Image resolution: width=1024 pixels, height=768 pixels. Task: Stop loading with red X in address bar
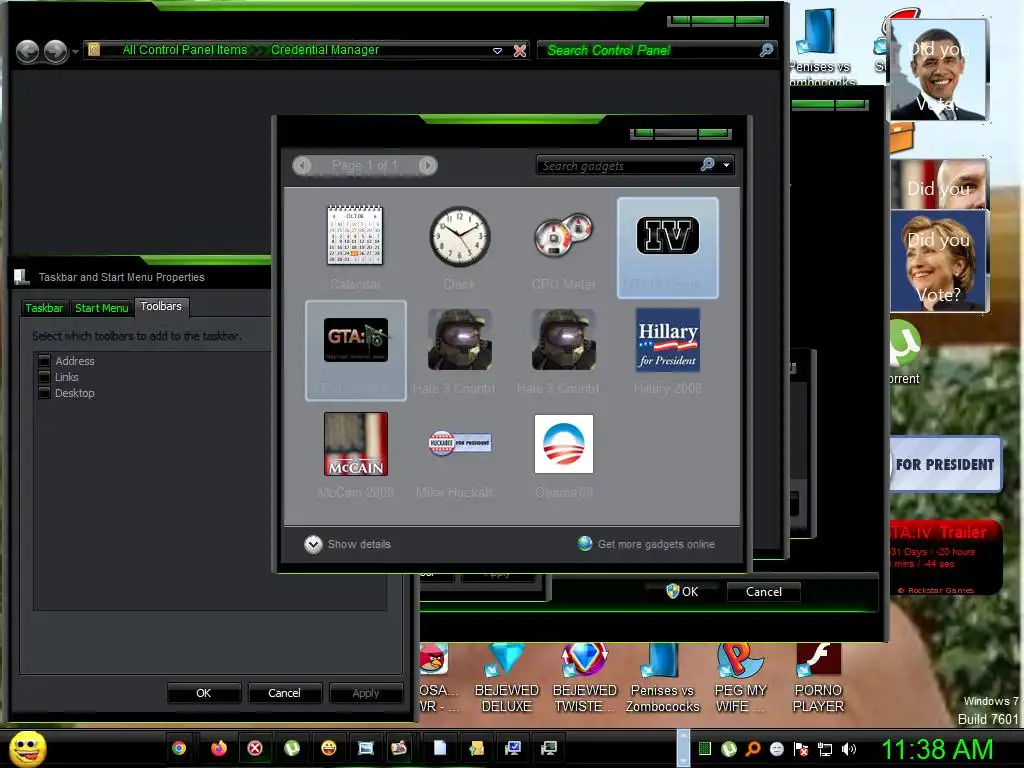pos(520,51)
